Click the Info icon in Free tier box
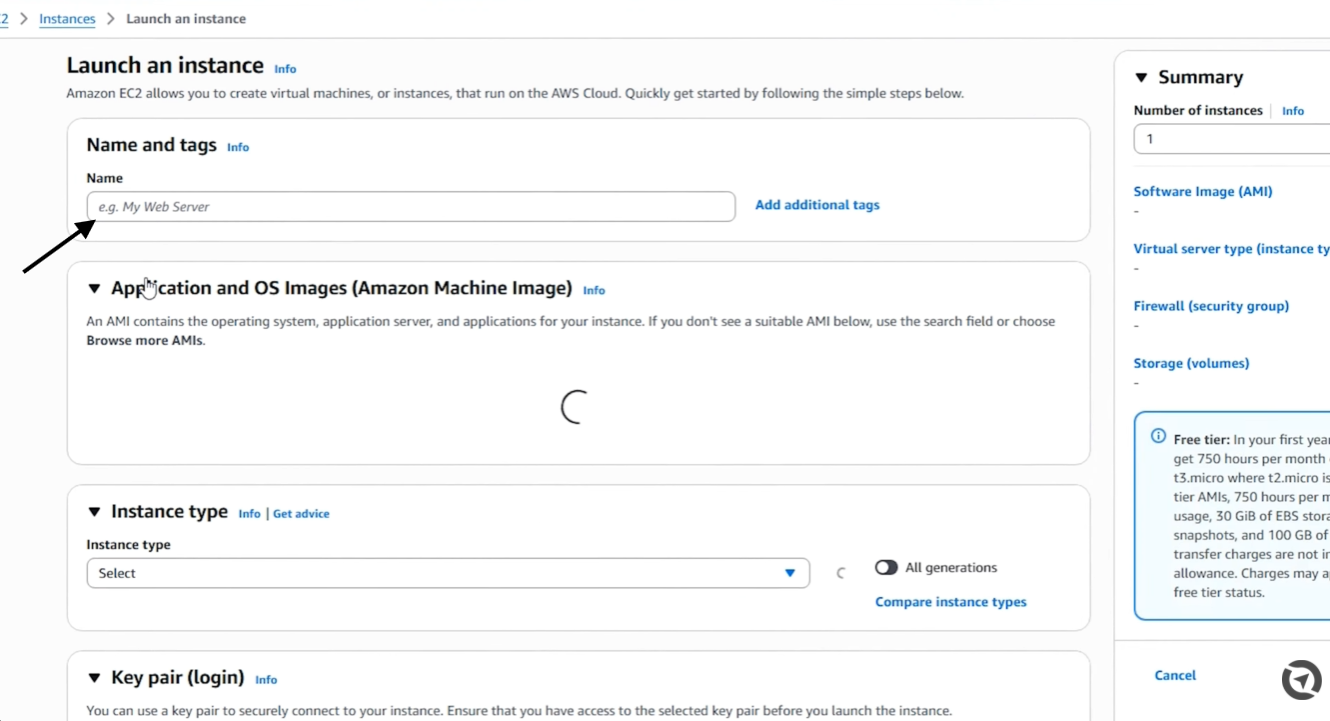 1158,436
